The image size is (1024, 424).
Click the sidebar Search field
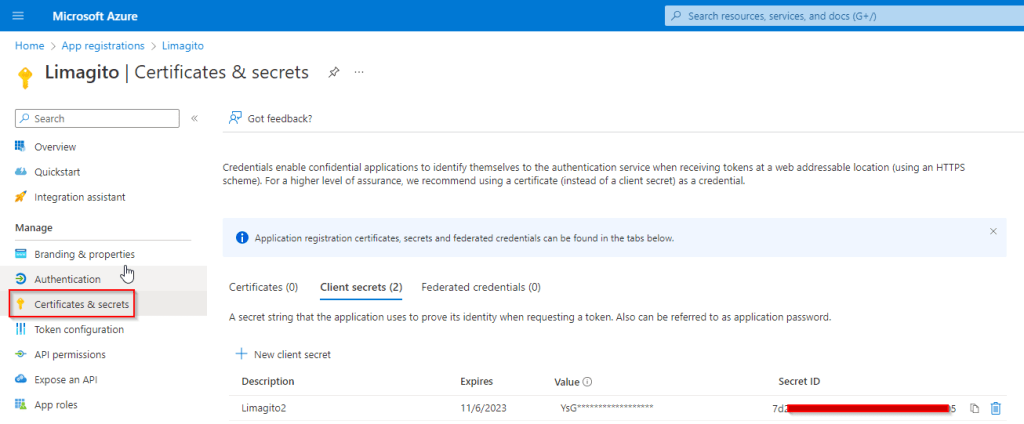click(98, 118)
